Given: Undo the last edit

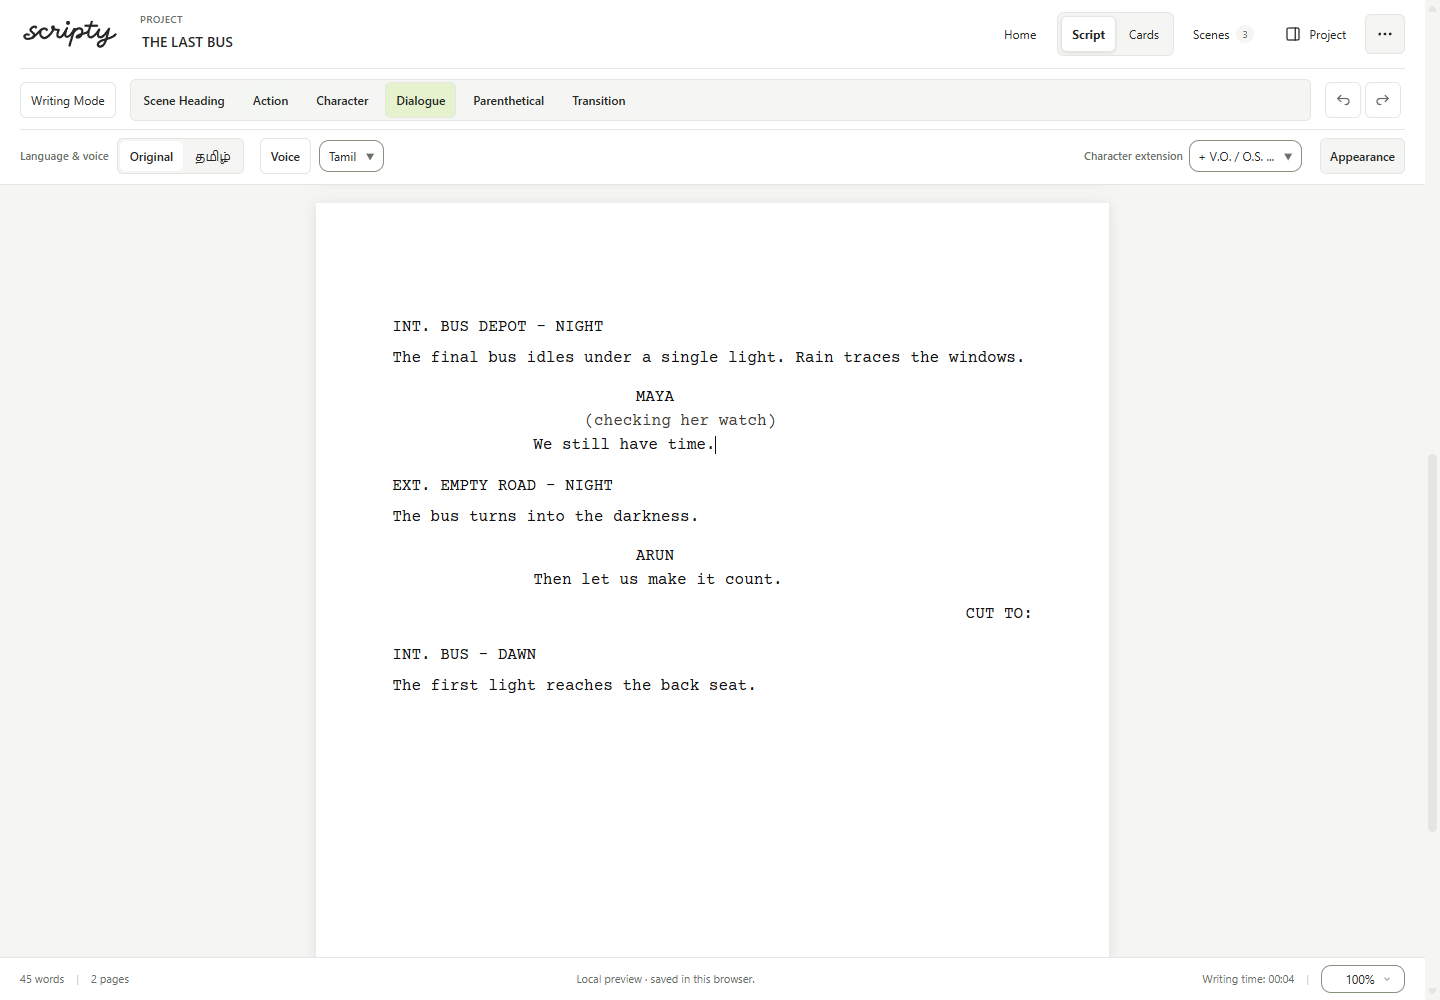Looking at the screenshot, I should 1343,100.
